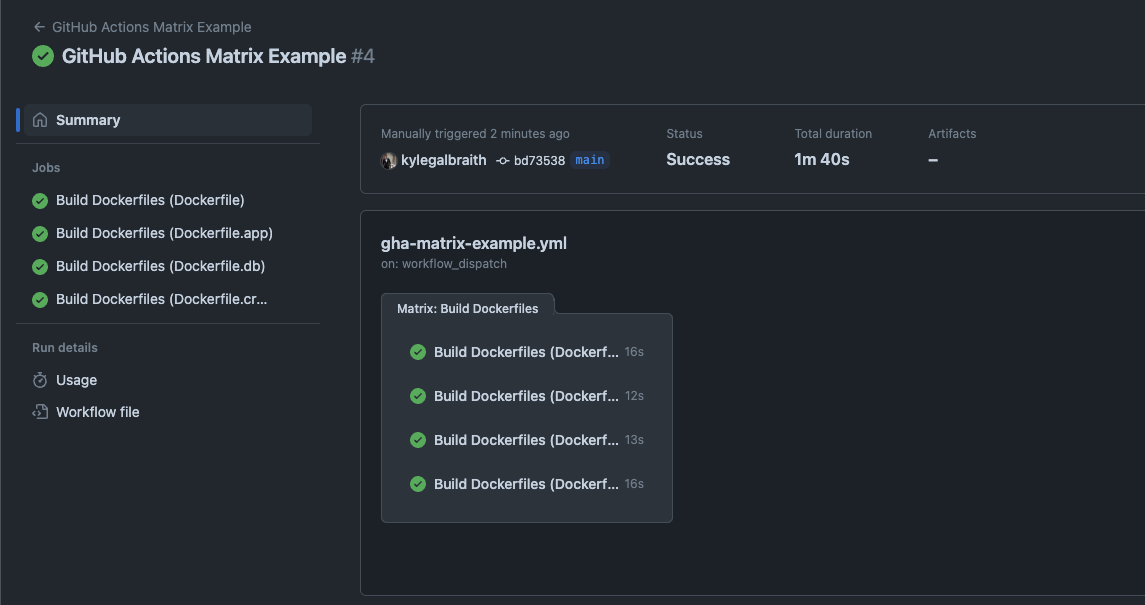Click the Matrix: Build Dockerfiles group header
The width and height of the screenshot is (1145, 605).
[x=468, y=308]
